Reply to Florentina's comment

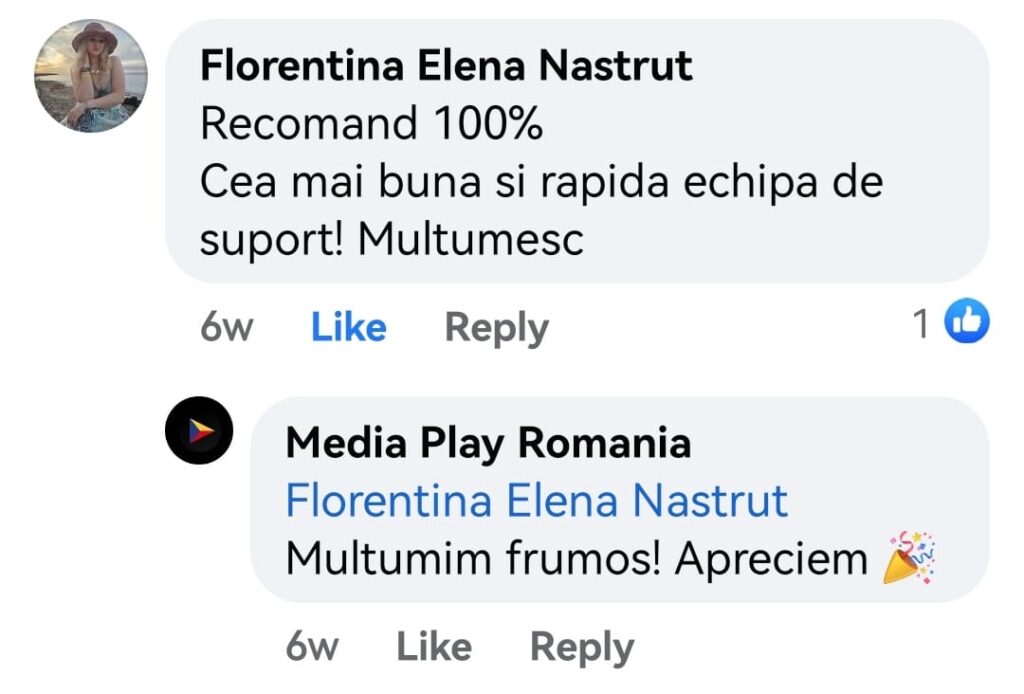click(x=496, y=327)
